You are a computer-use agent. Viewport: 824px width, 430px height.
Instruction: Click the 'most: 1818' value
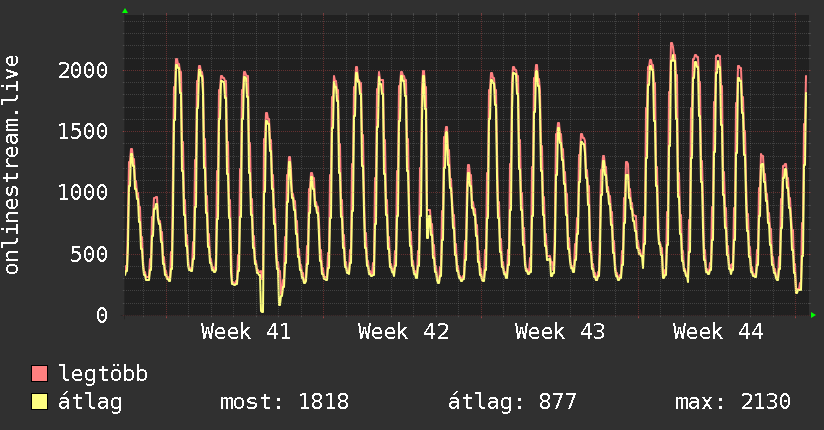point(284,402)
